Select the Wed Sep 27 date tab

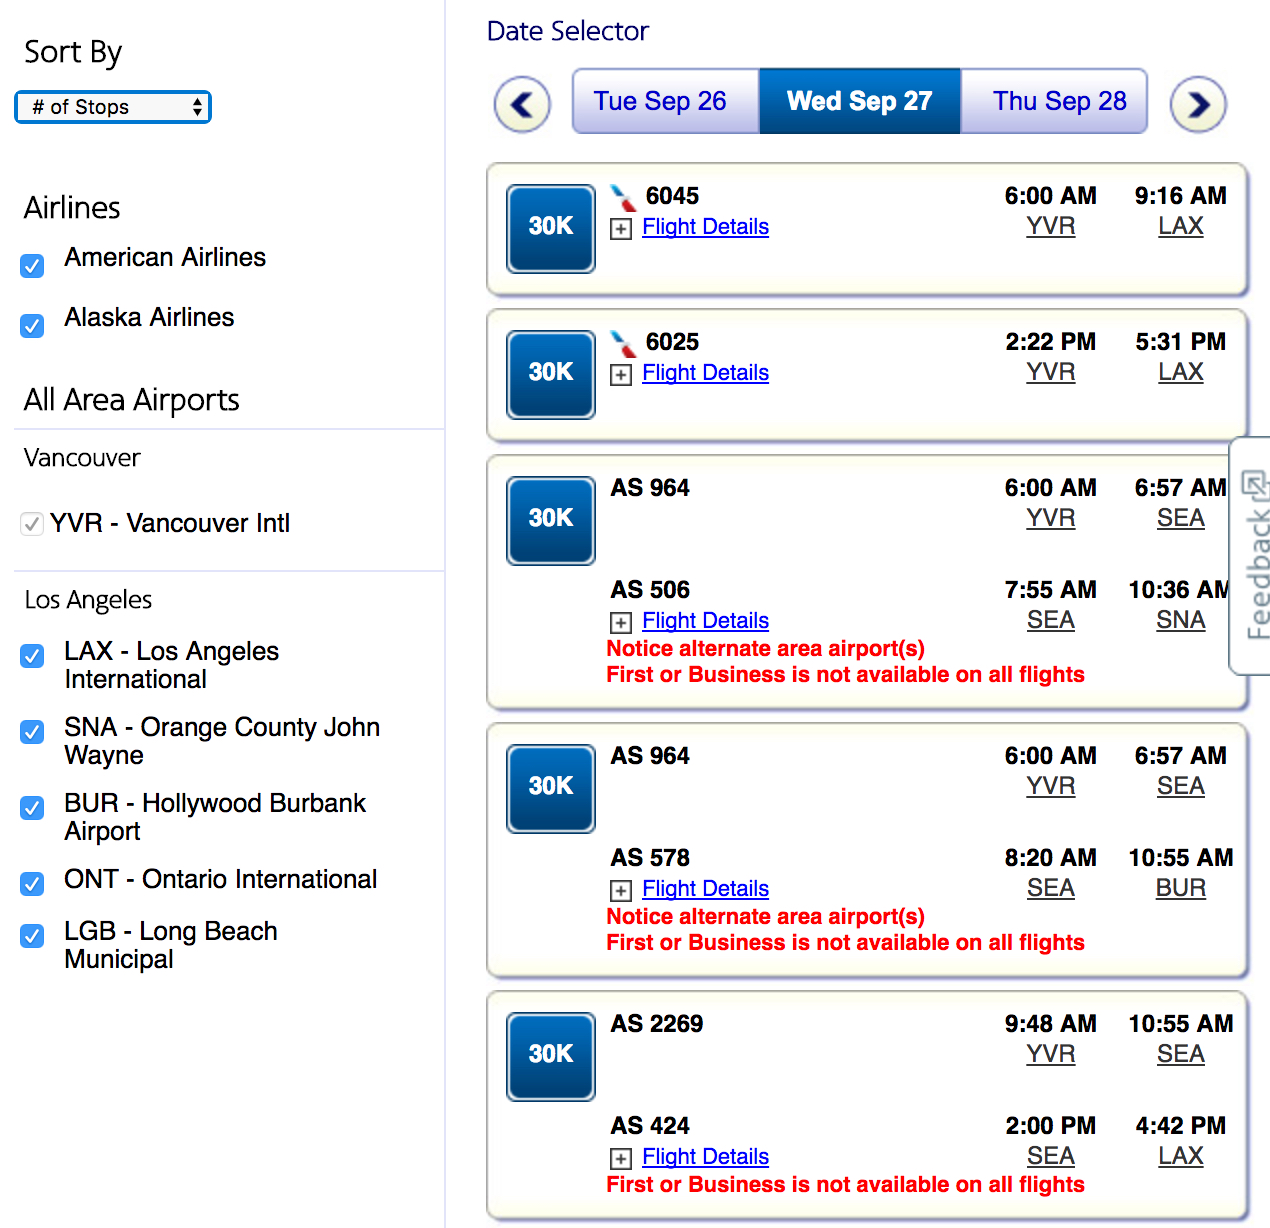pyautogui.click(x=860, y=101)
